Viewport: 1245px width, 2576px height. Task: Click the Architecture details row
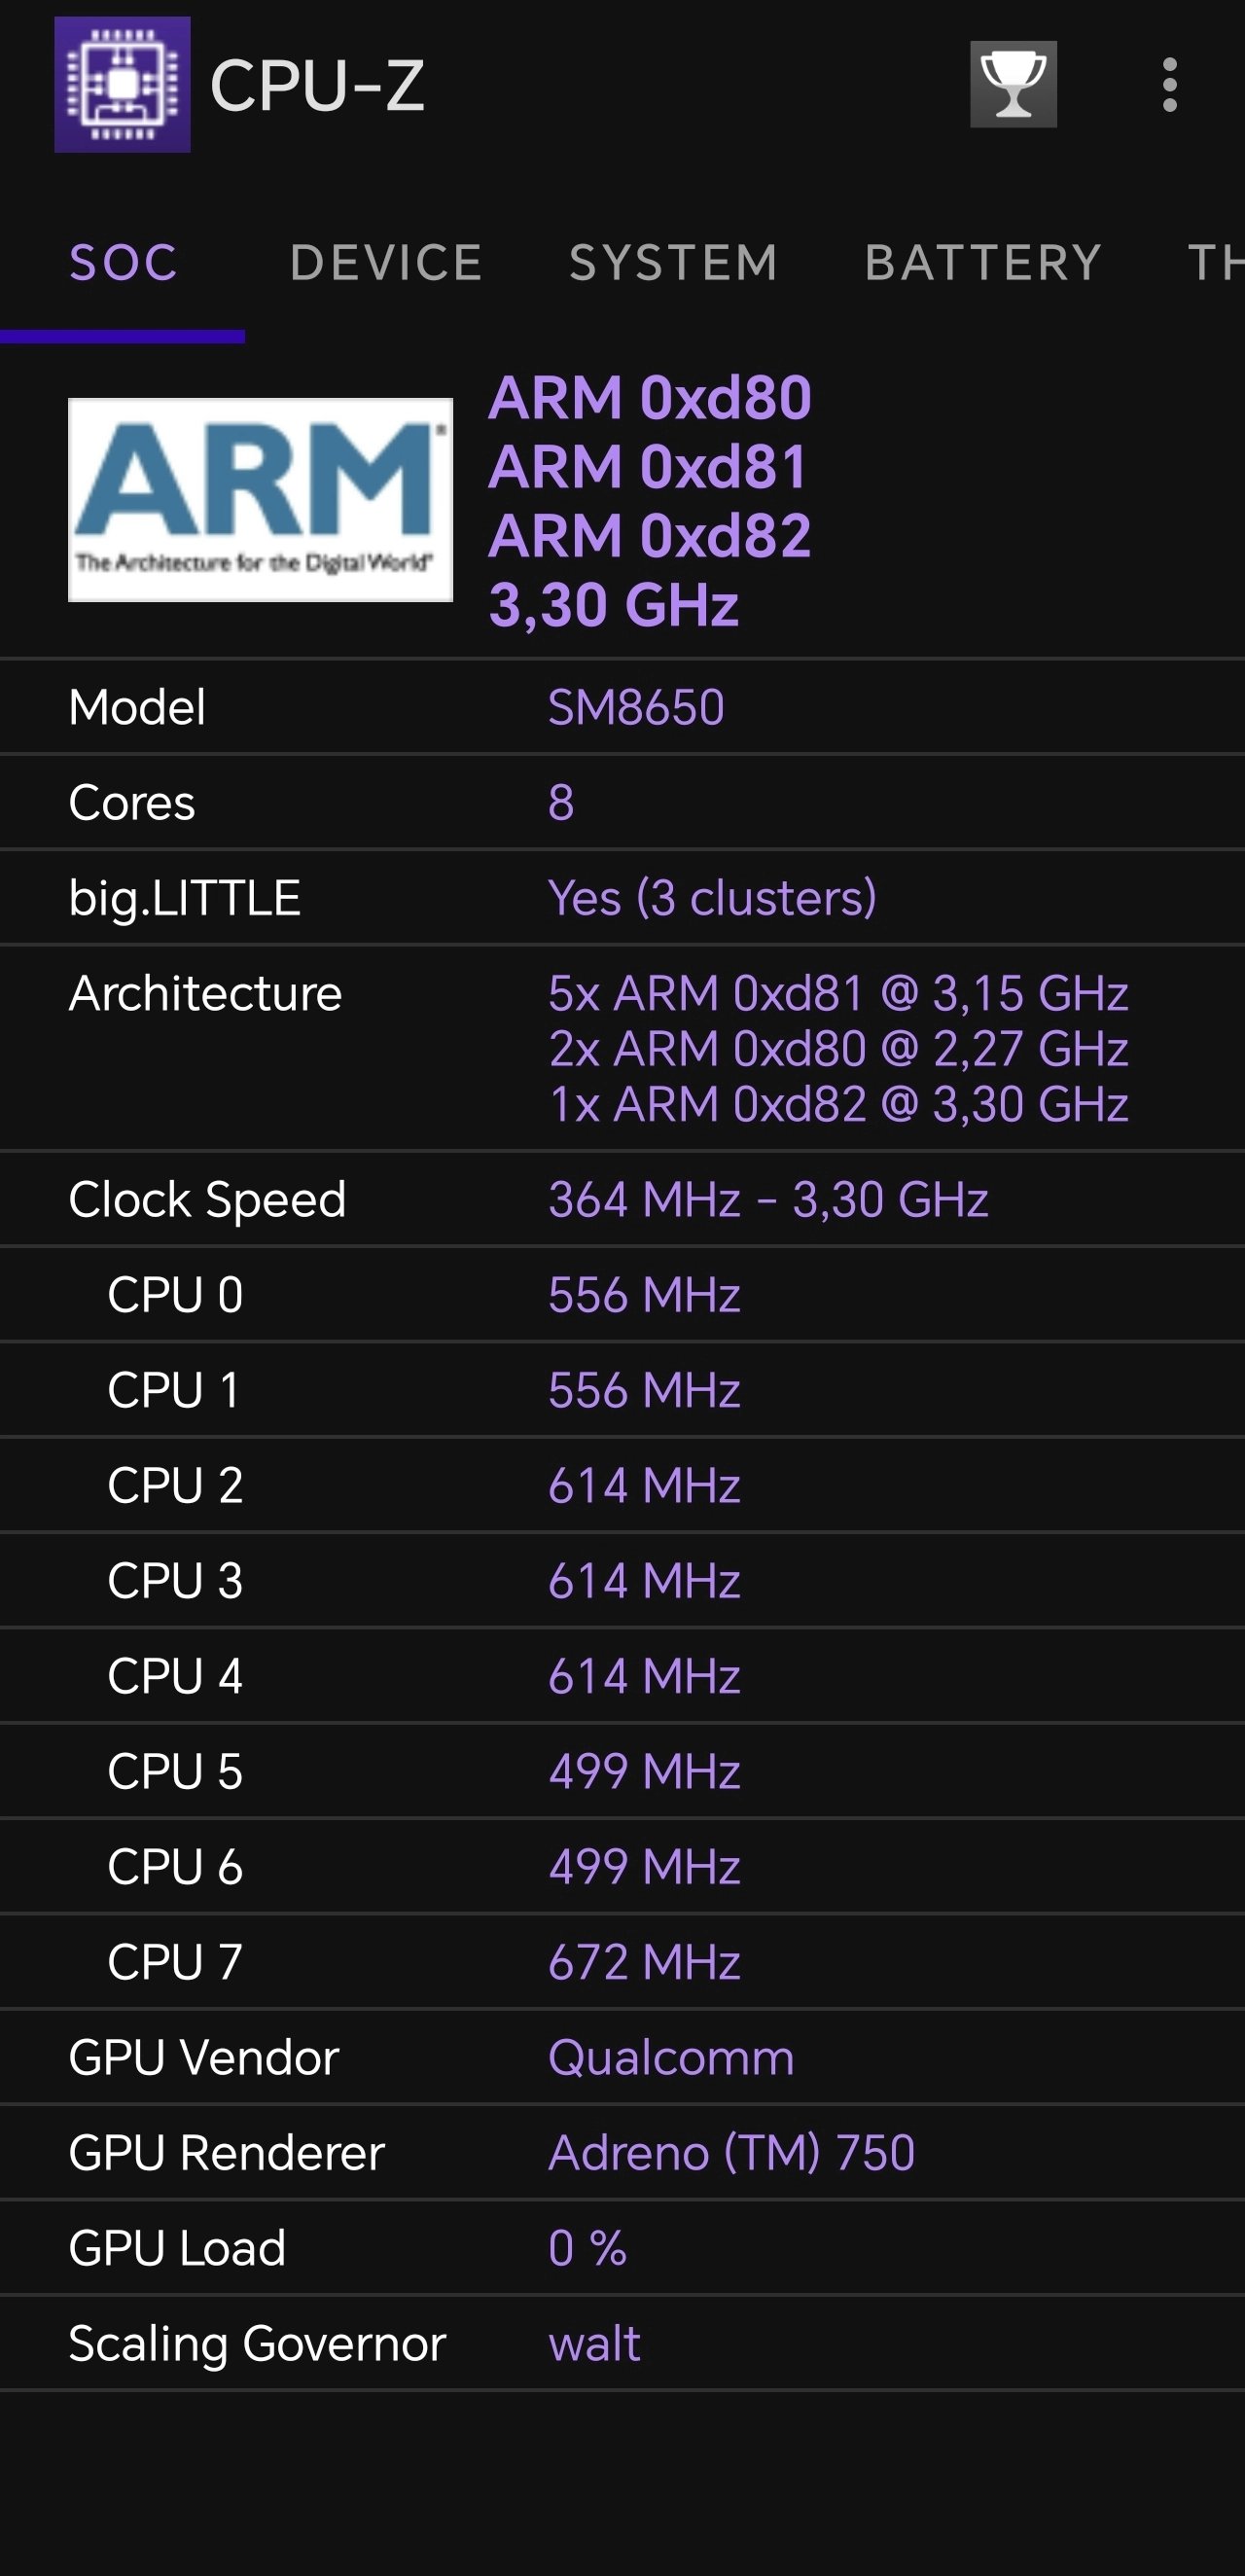[500, 1048]
